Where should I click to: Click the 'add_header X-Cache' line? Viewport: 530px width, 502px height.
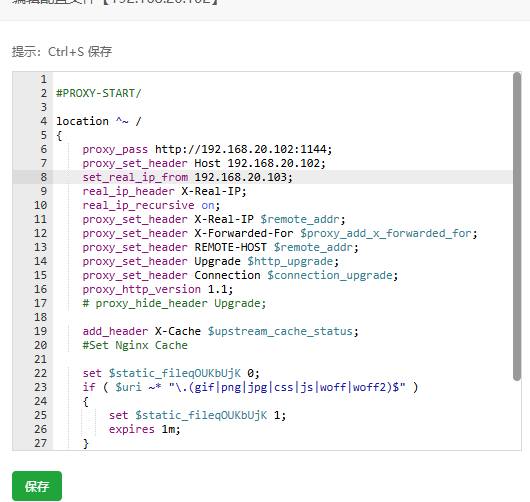click(220, 331)
